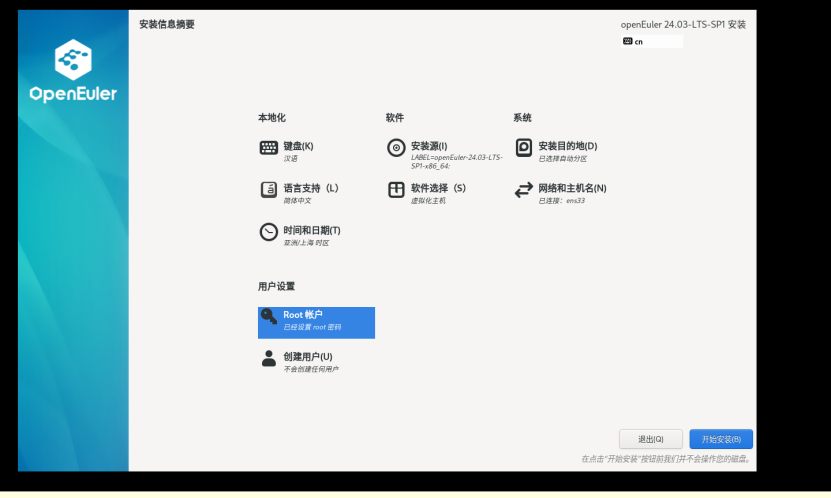Image resolution: width=831 pixels, height=498 pixels.
Task: Open 安装源(I) settings
Action: [x=445, y=154]
